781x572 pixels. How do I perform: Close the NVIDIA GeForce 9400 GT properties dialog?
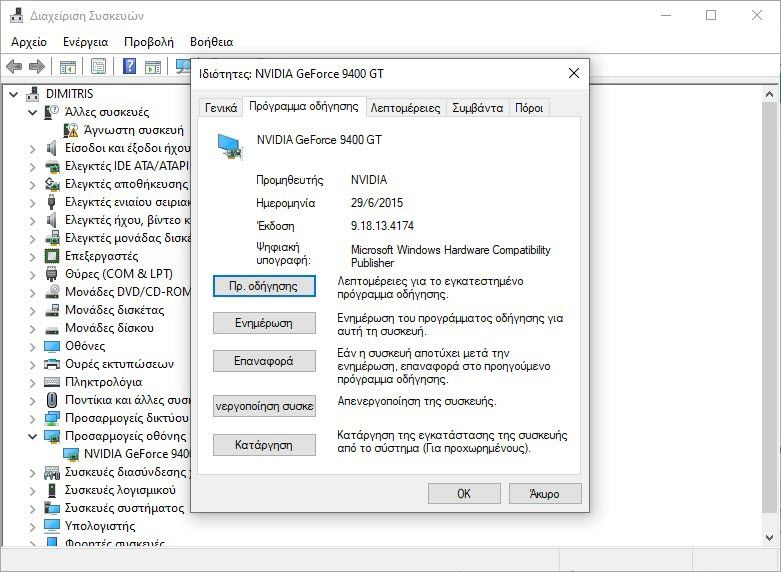pos(574,74)
